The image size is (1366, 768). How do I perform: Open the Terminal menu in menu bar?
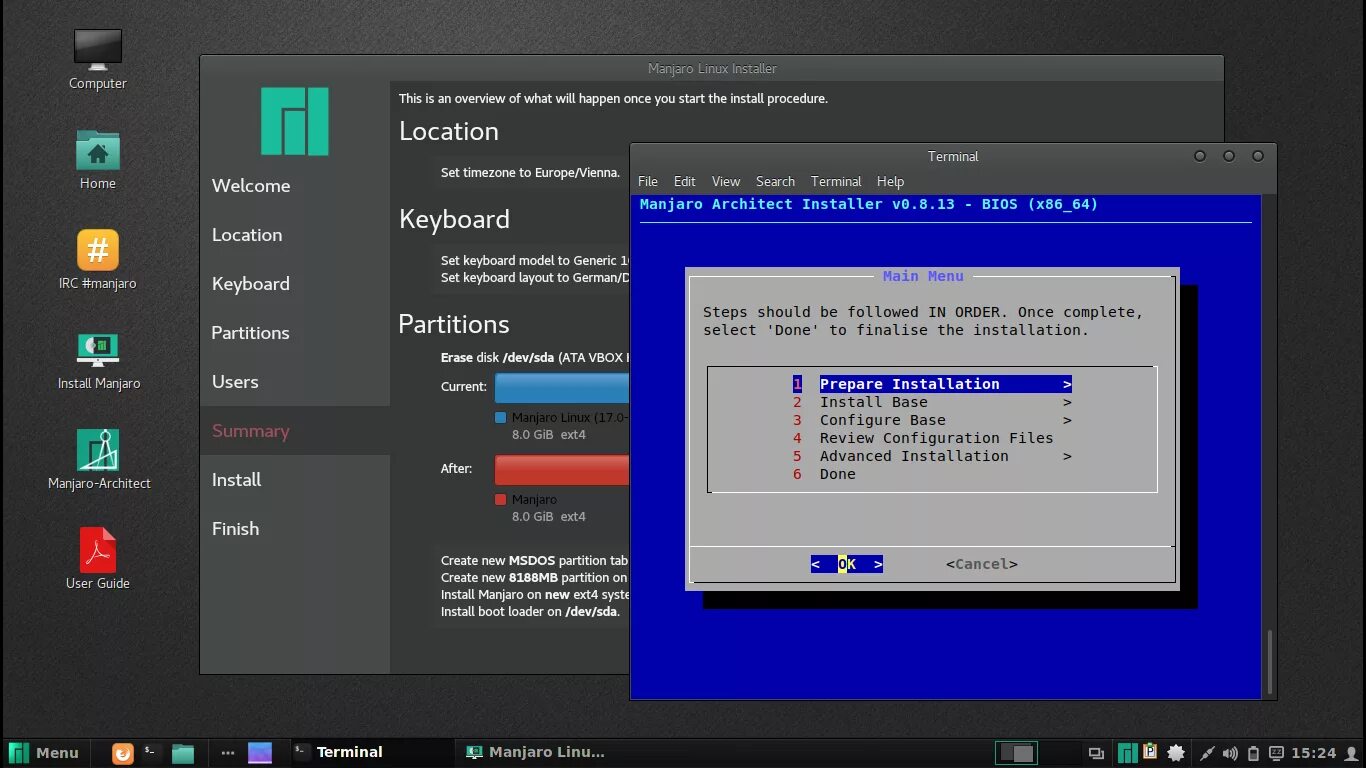pos(836,181)
